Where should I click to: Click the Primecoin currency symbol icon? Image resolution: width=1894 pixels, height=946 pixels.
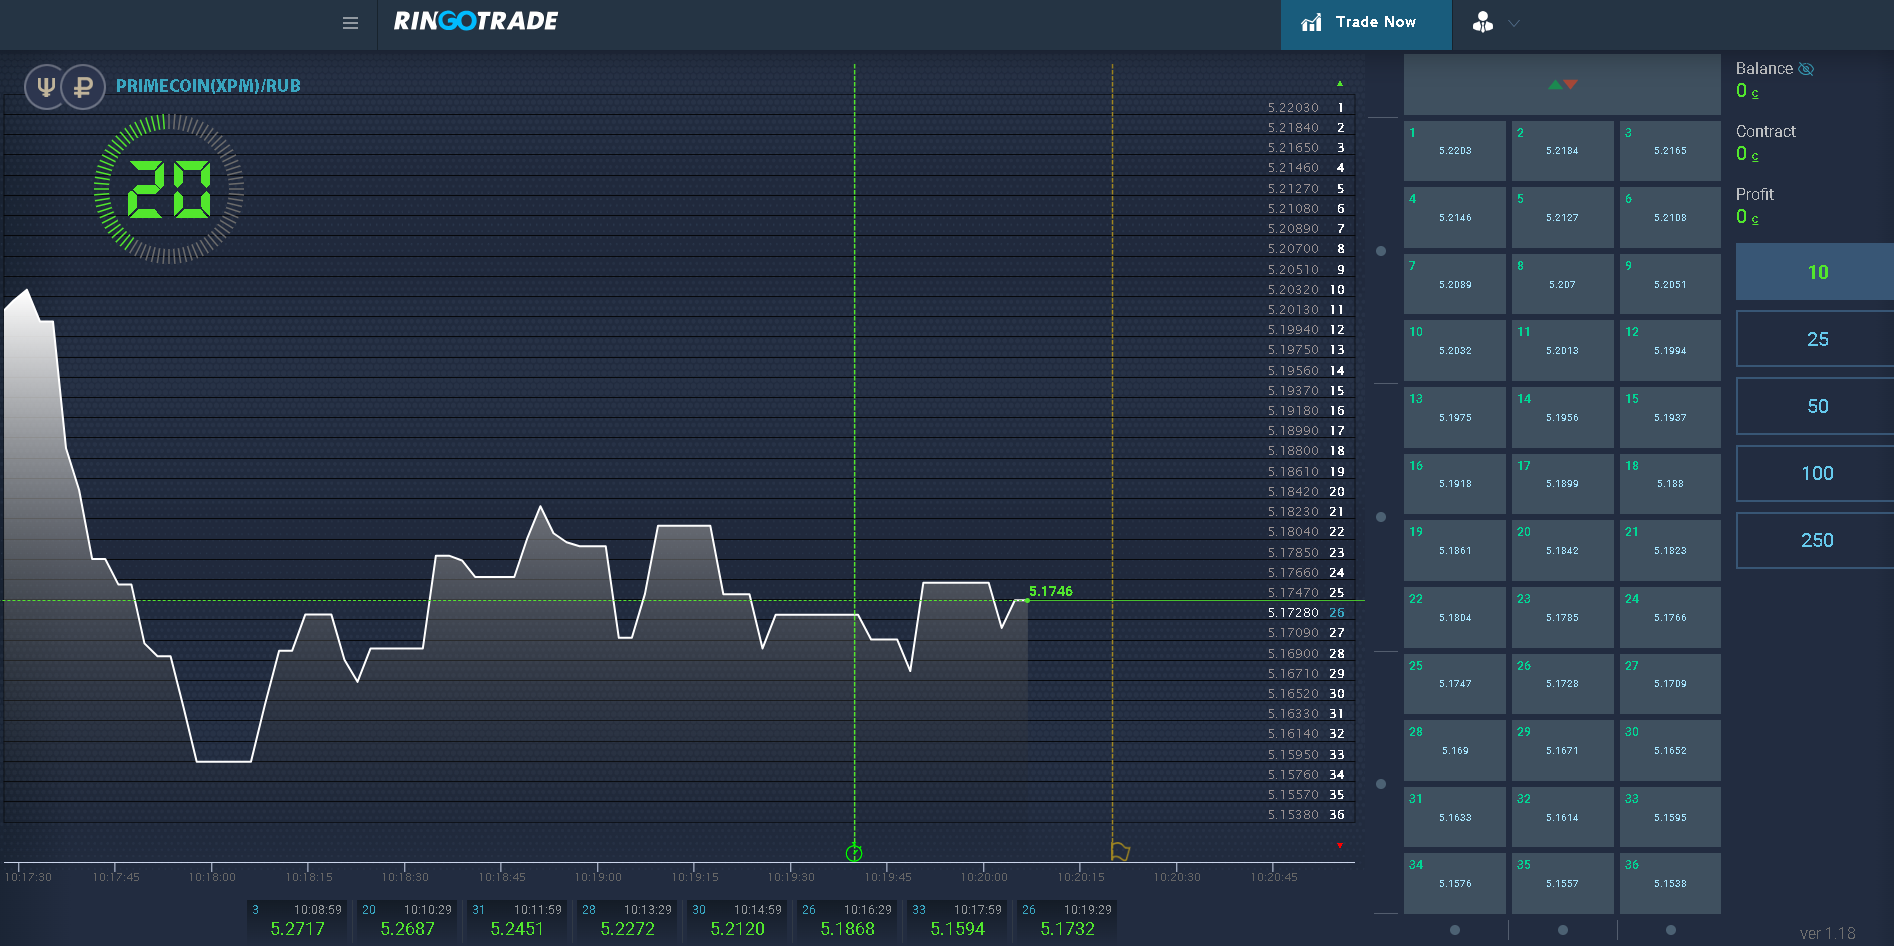[x=45, y=87]
